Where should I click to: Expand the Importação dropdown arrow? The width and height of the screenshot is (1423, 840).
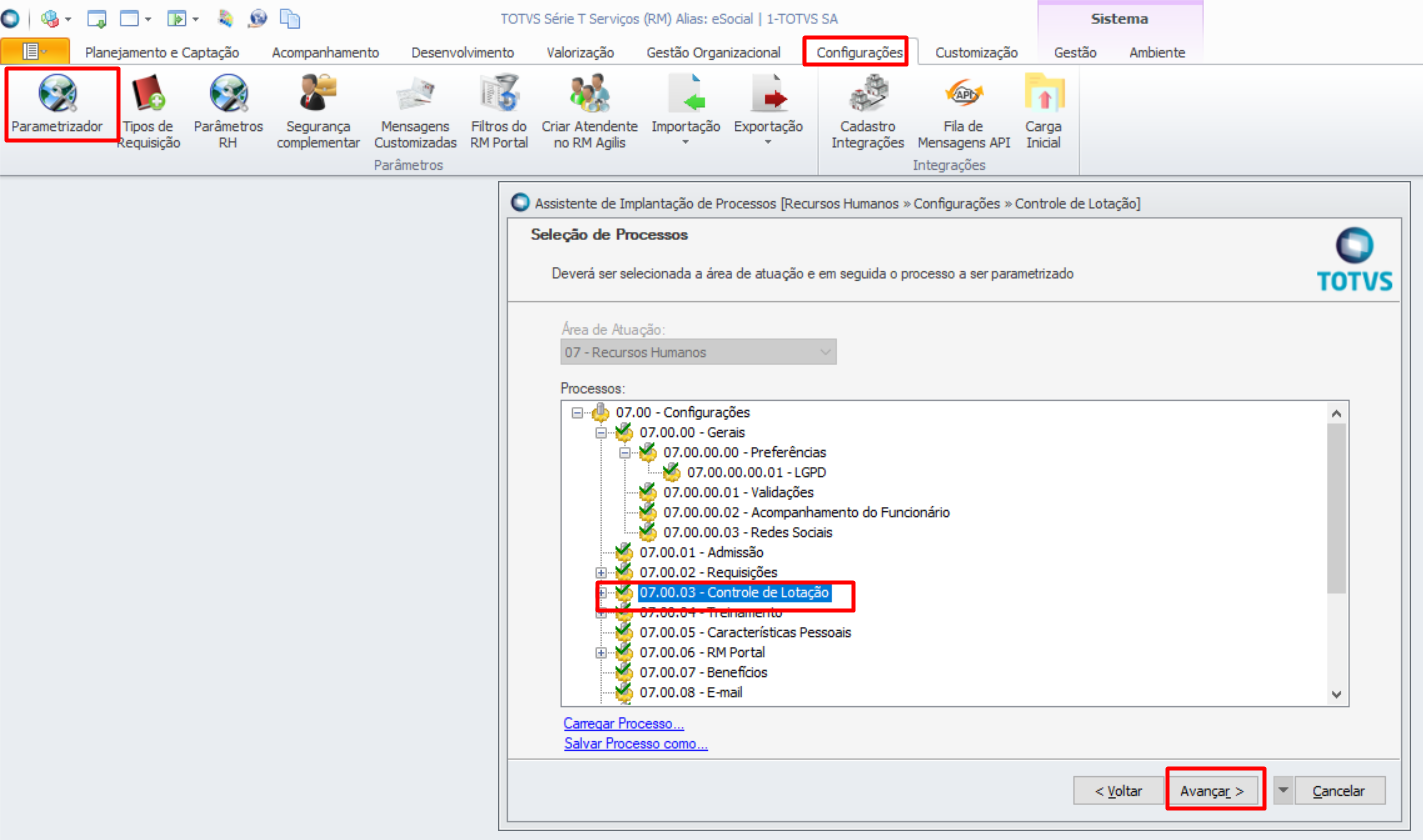(686, 142)
